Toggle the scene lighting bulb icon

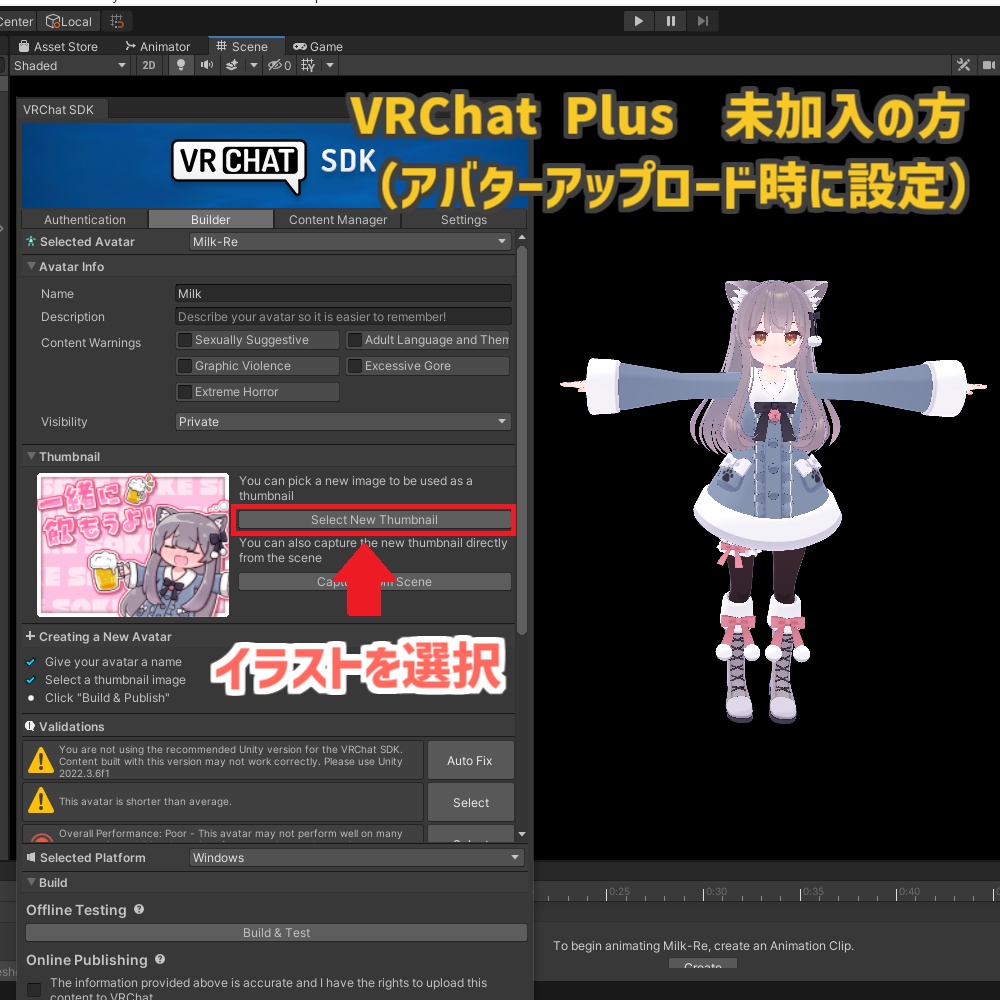(180, 65)
